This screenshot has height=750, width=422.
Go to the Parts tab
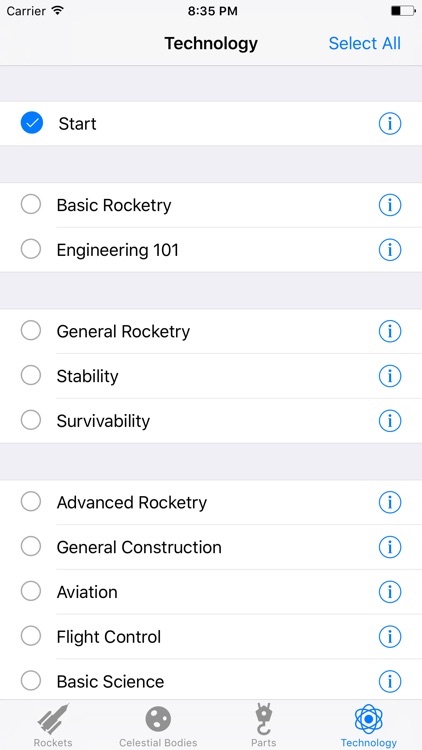coord(263,725)
